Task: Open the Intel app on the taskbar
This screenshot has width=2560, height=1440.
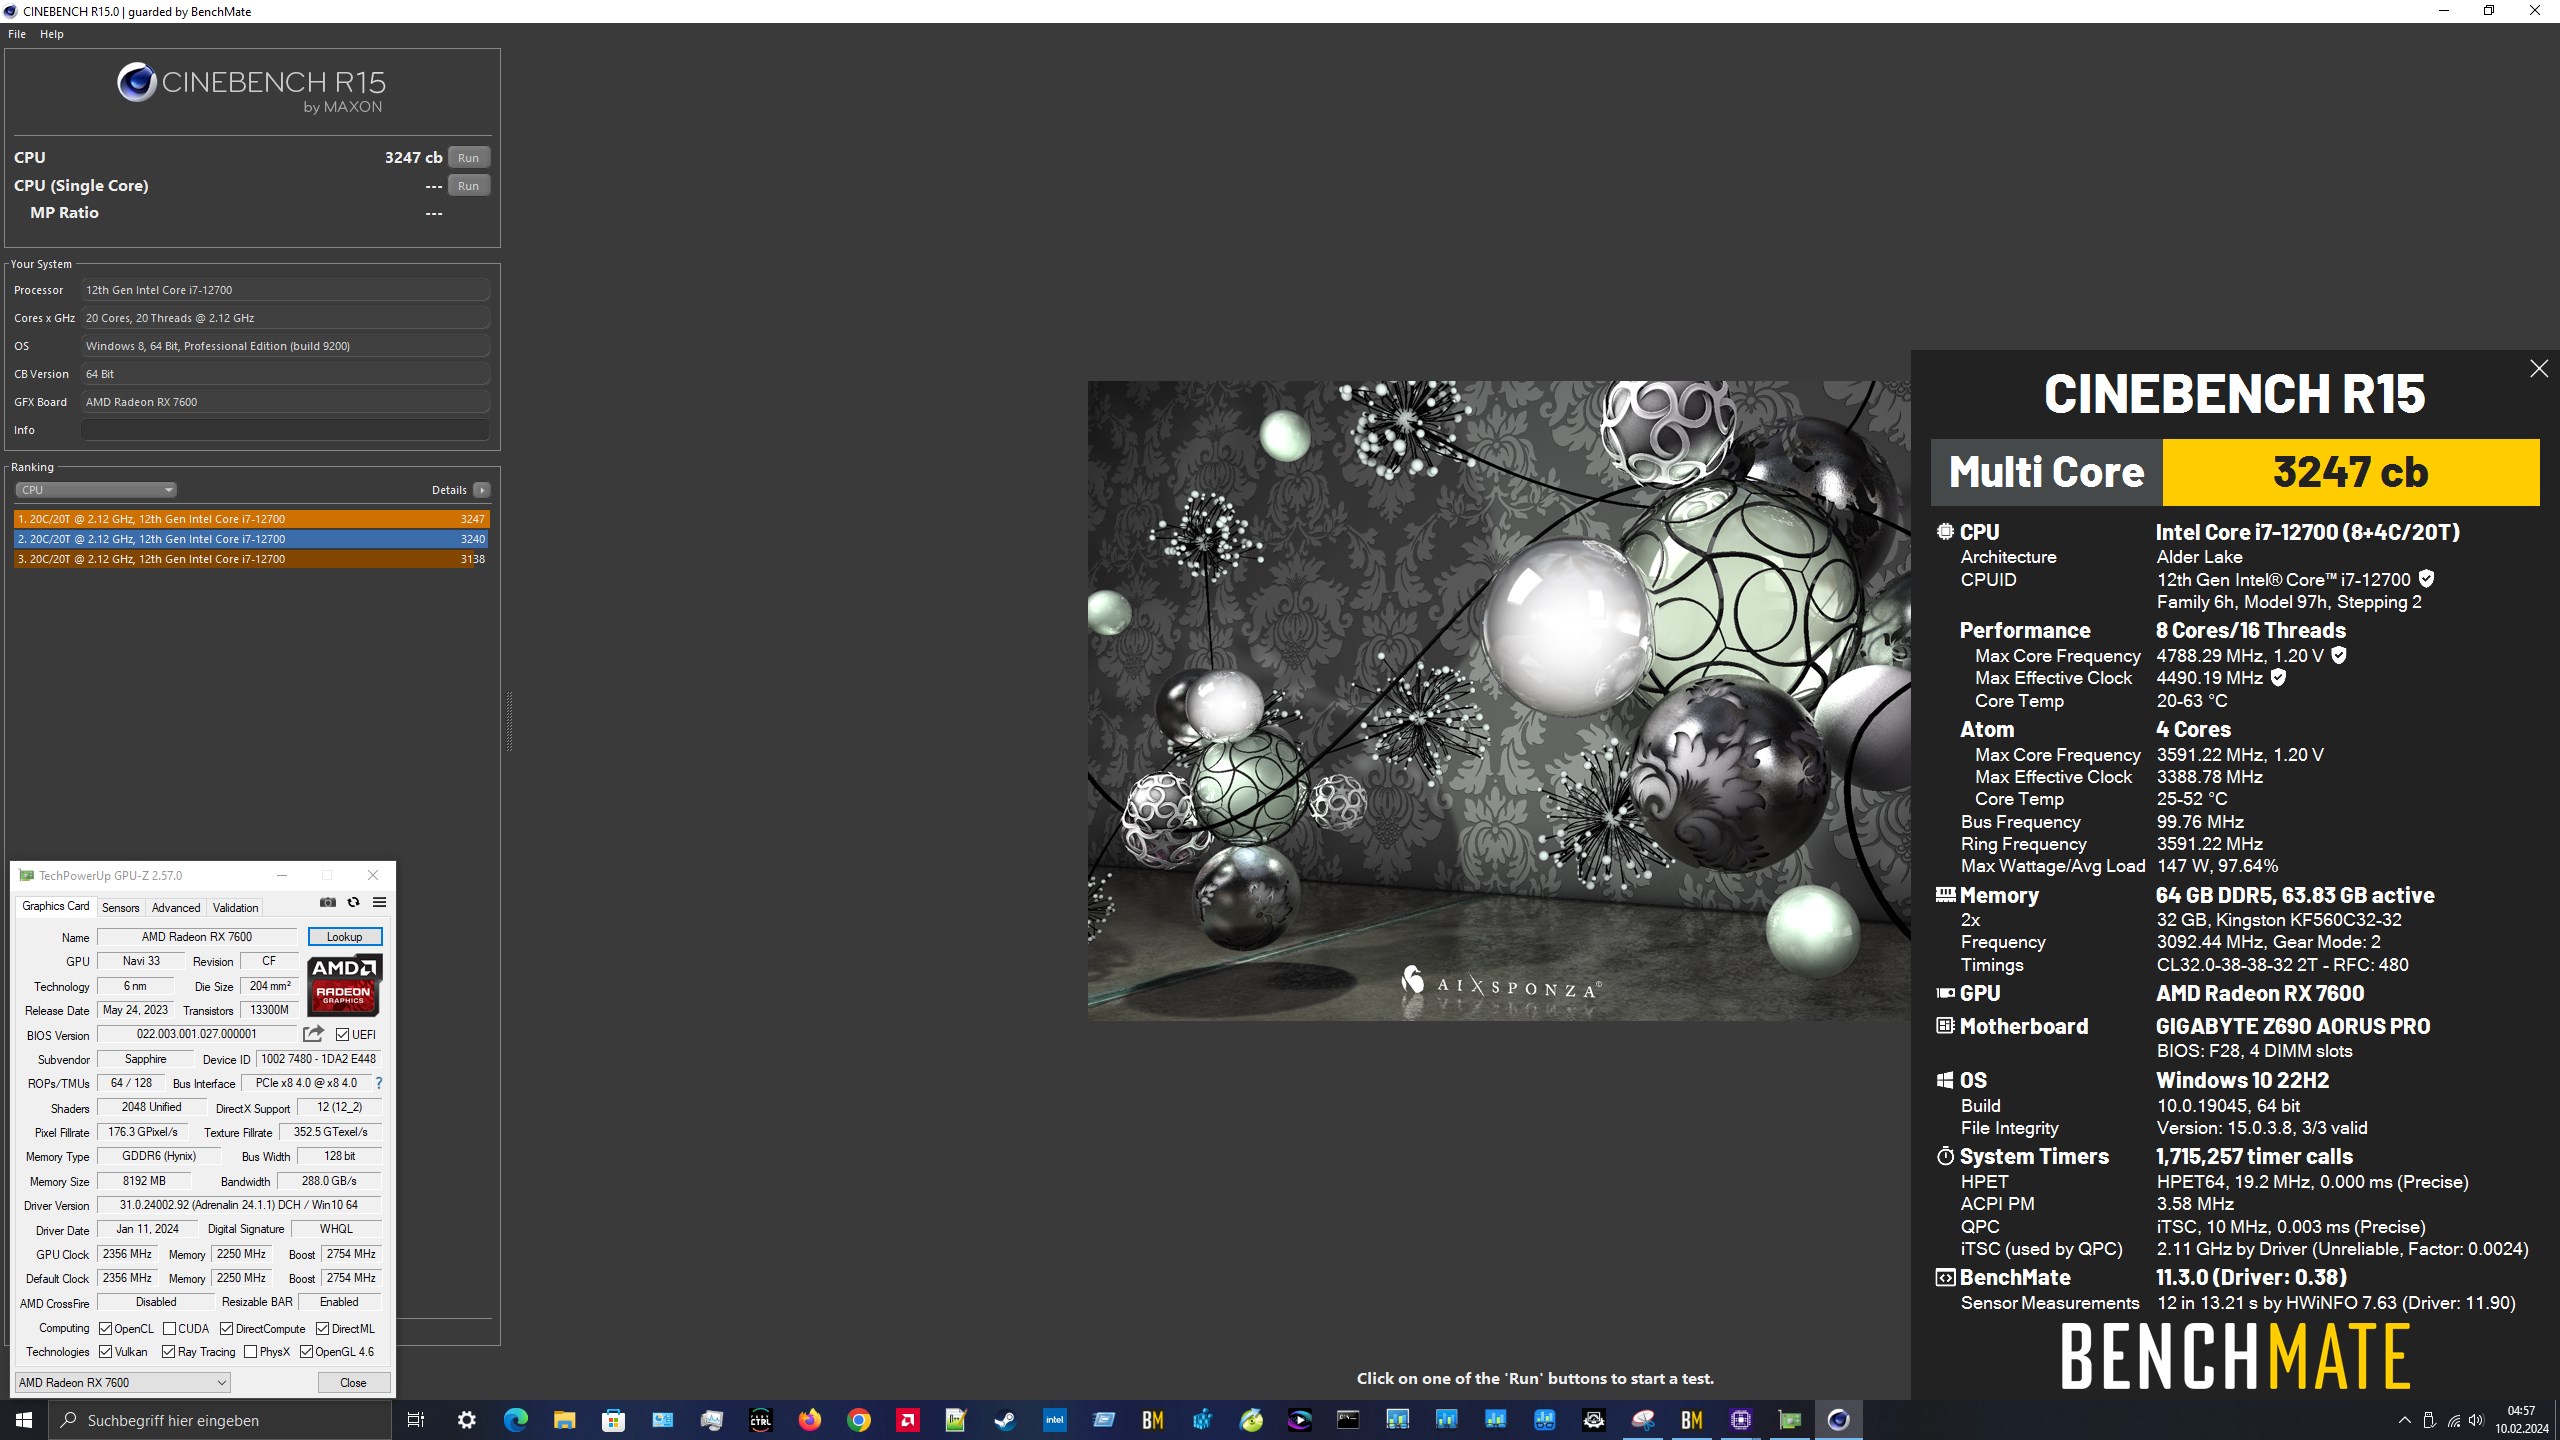Action: coord(1054,1420)
